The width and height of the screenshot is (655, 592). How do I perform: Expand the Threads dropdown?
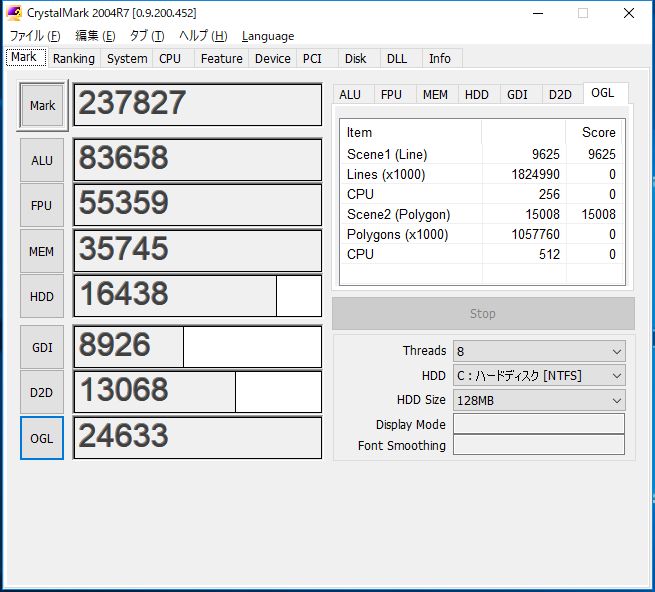coord(539,351)
